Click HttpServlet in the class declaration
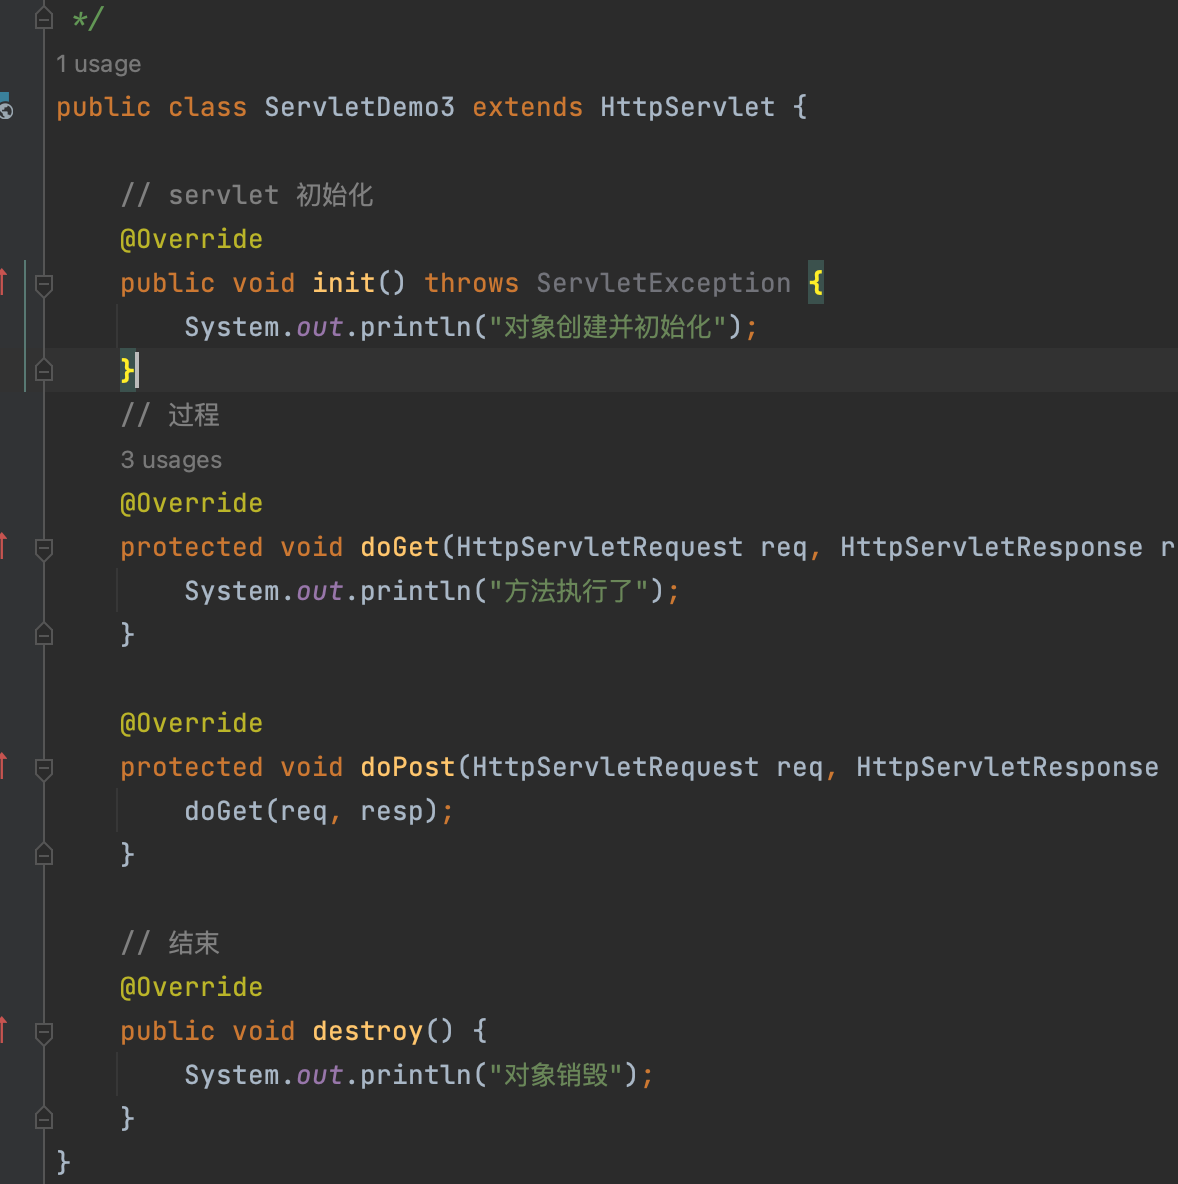This screenshot has height=1184, width=1178. coord(687,107)
